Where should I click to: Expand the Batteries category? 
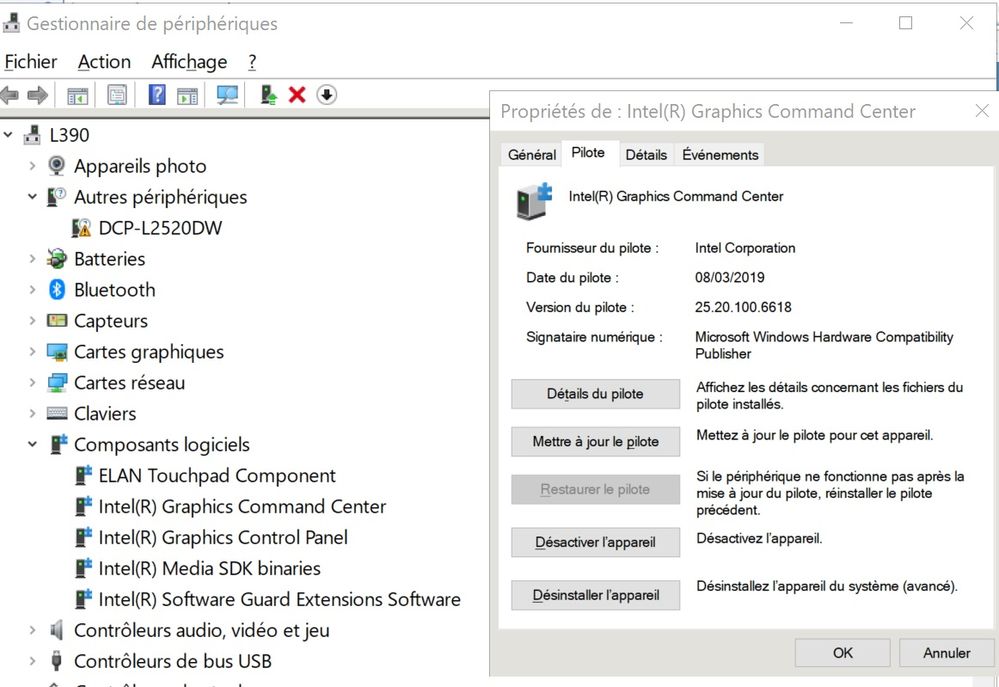tap(32, 259)
